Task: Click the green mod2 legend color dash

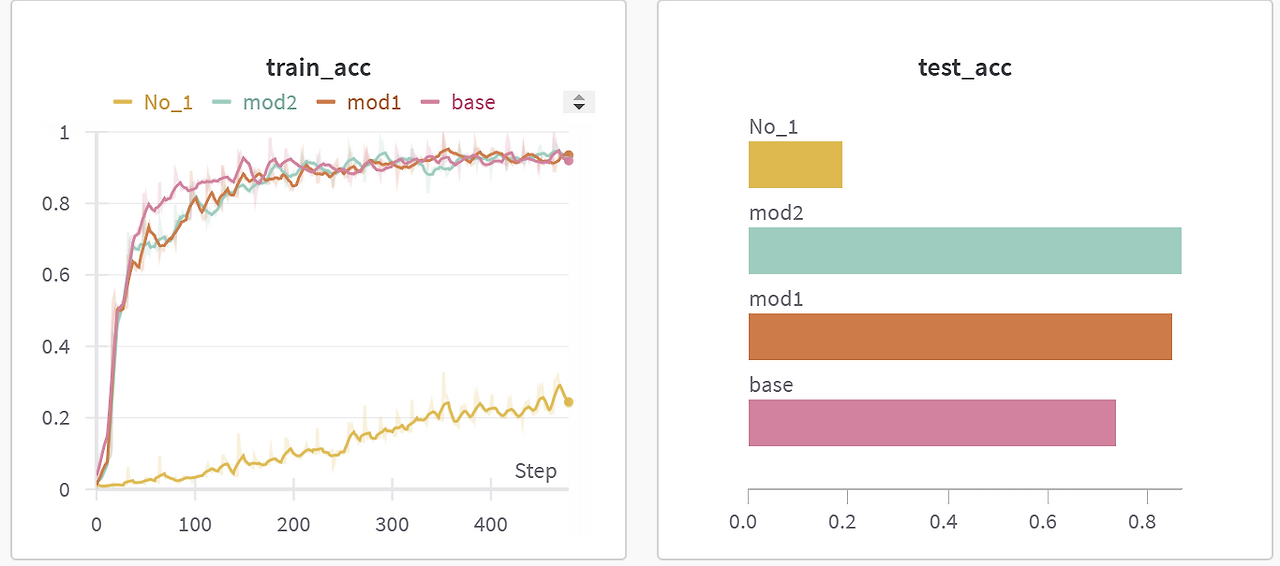Action: coord(223,102)
